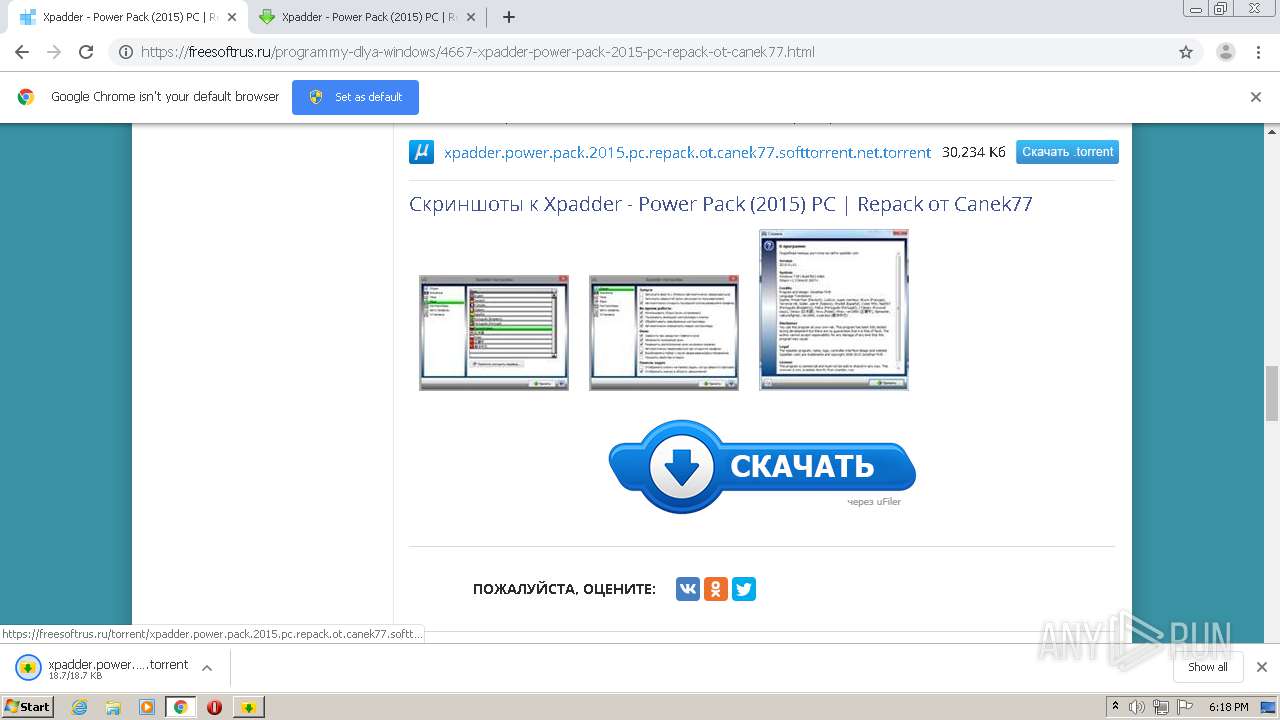This screenshot has height=720, width=1280.
Task: Open the first Xpadder screenshot thumbnail
Action: 494,333
